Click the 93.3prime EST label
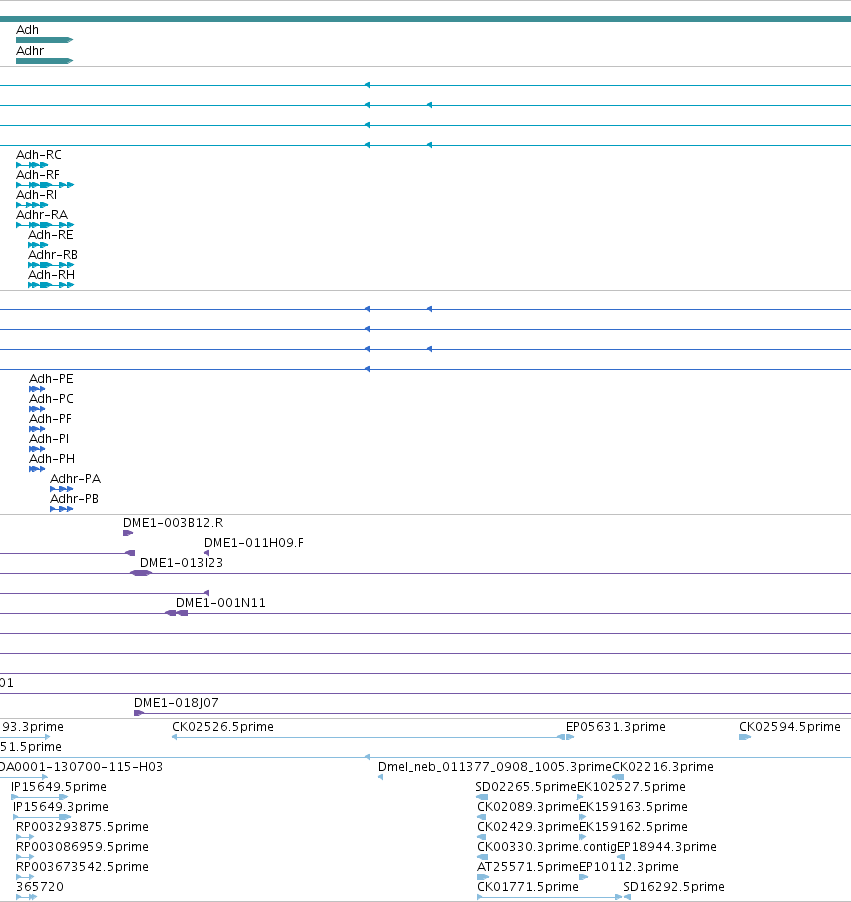851x902 pixels. point(32,727)
